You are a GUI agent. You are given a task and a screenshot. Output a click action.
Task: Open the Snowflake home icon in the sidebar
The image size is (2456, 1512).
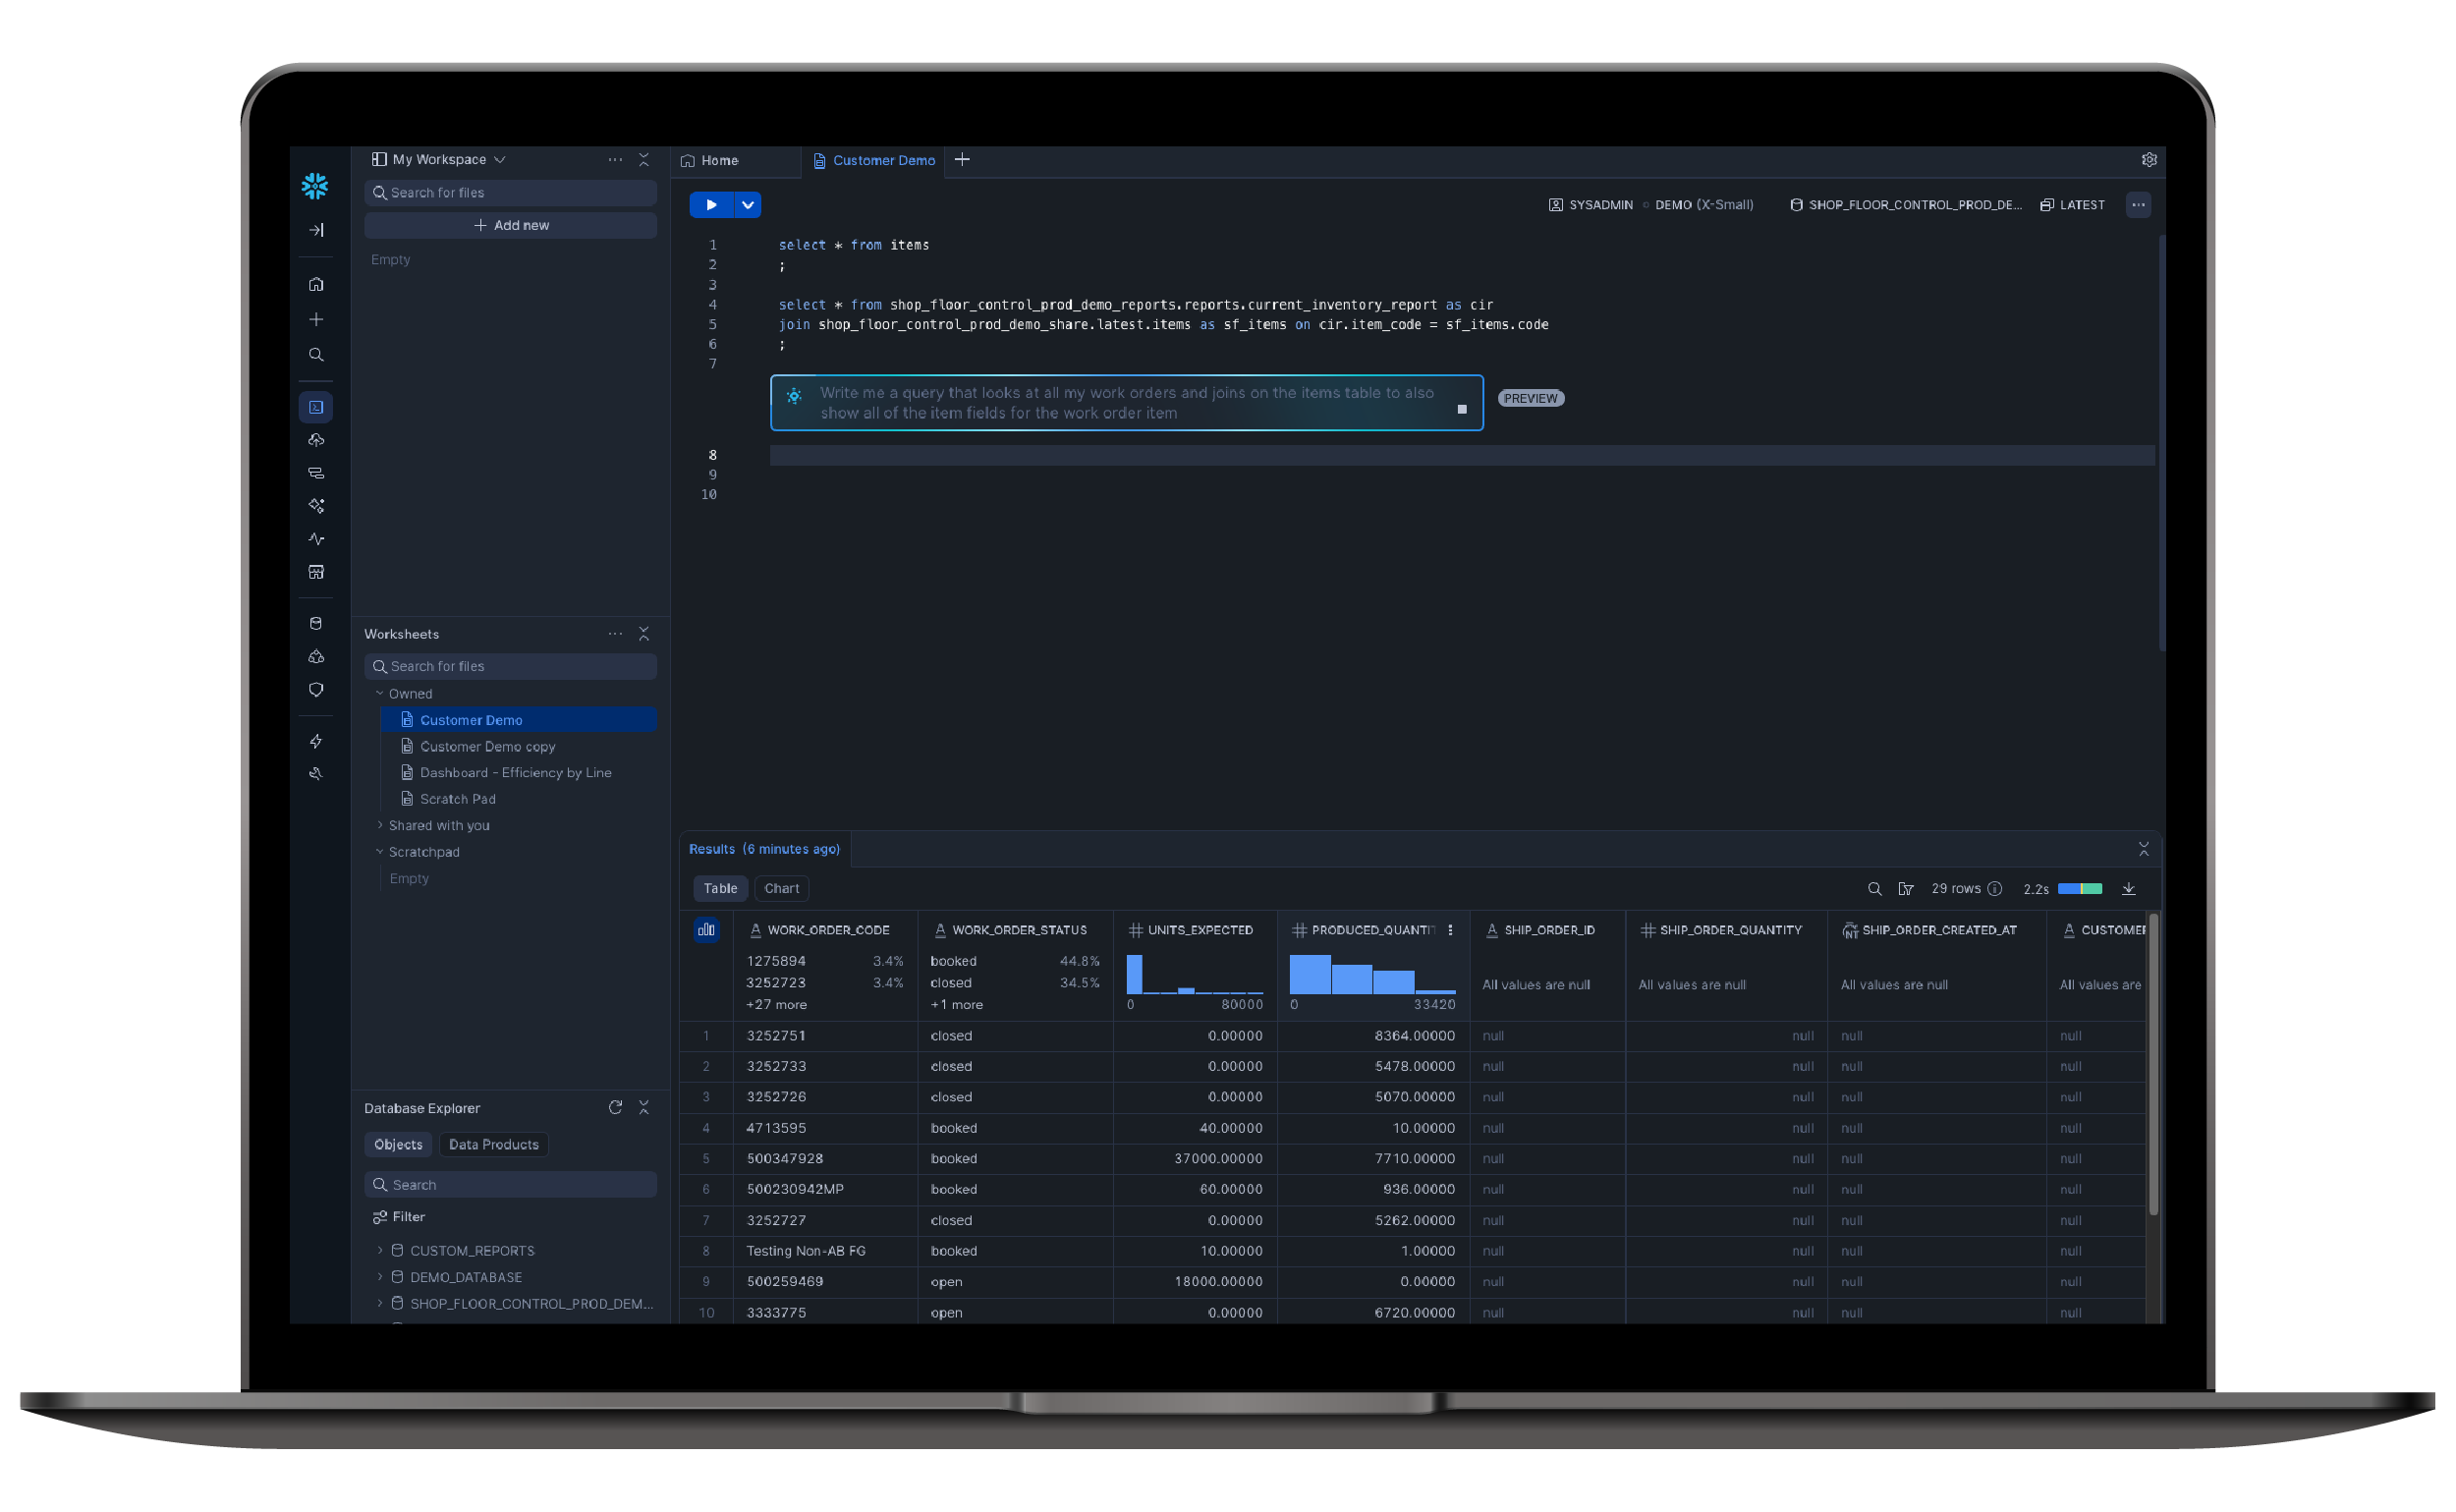coord(316,285)
